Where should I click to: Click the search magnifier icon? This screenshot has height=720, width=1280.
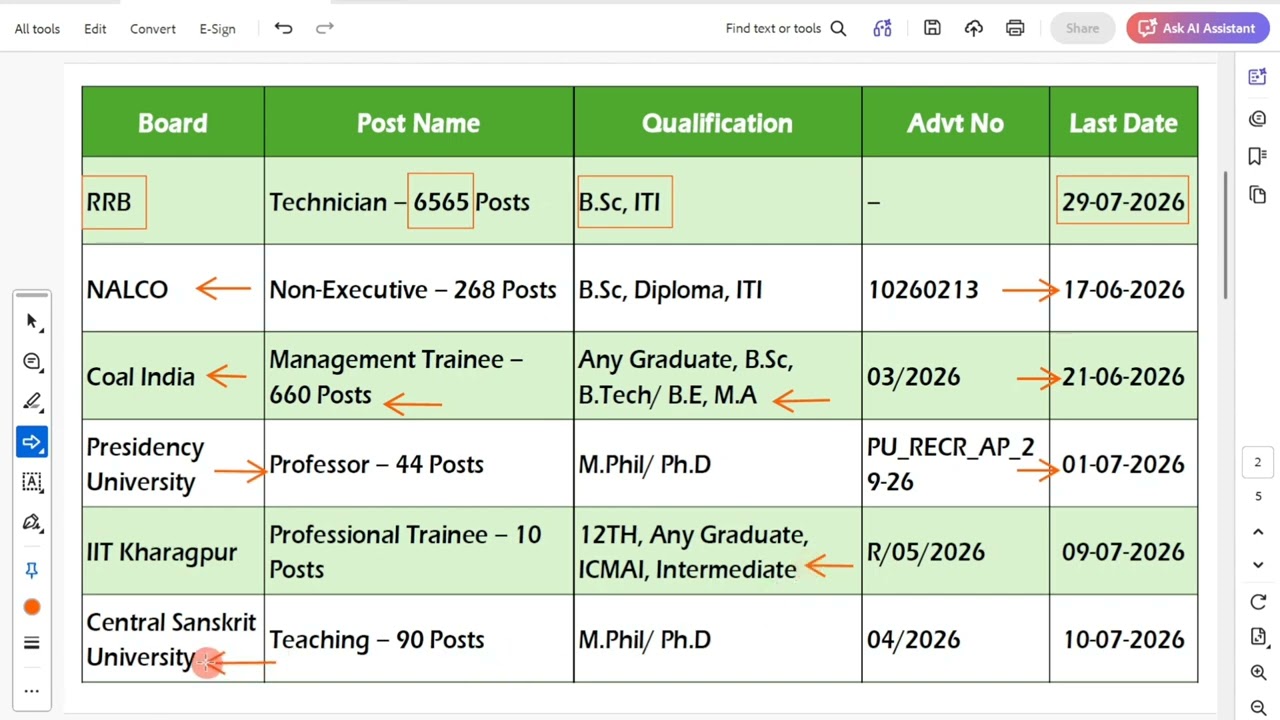tap(838, 28)
